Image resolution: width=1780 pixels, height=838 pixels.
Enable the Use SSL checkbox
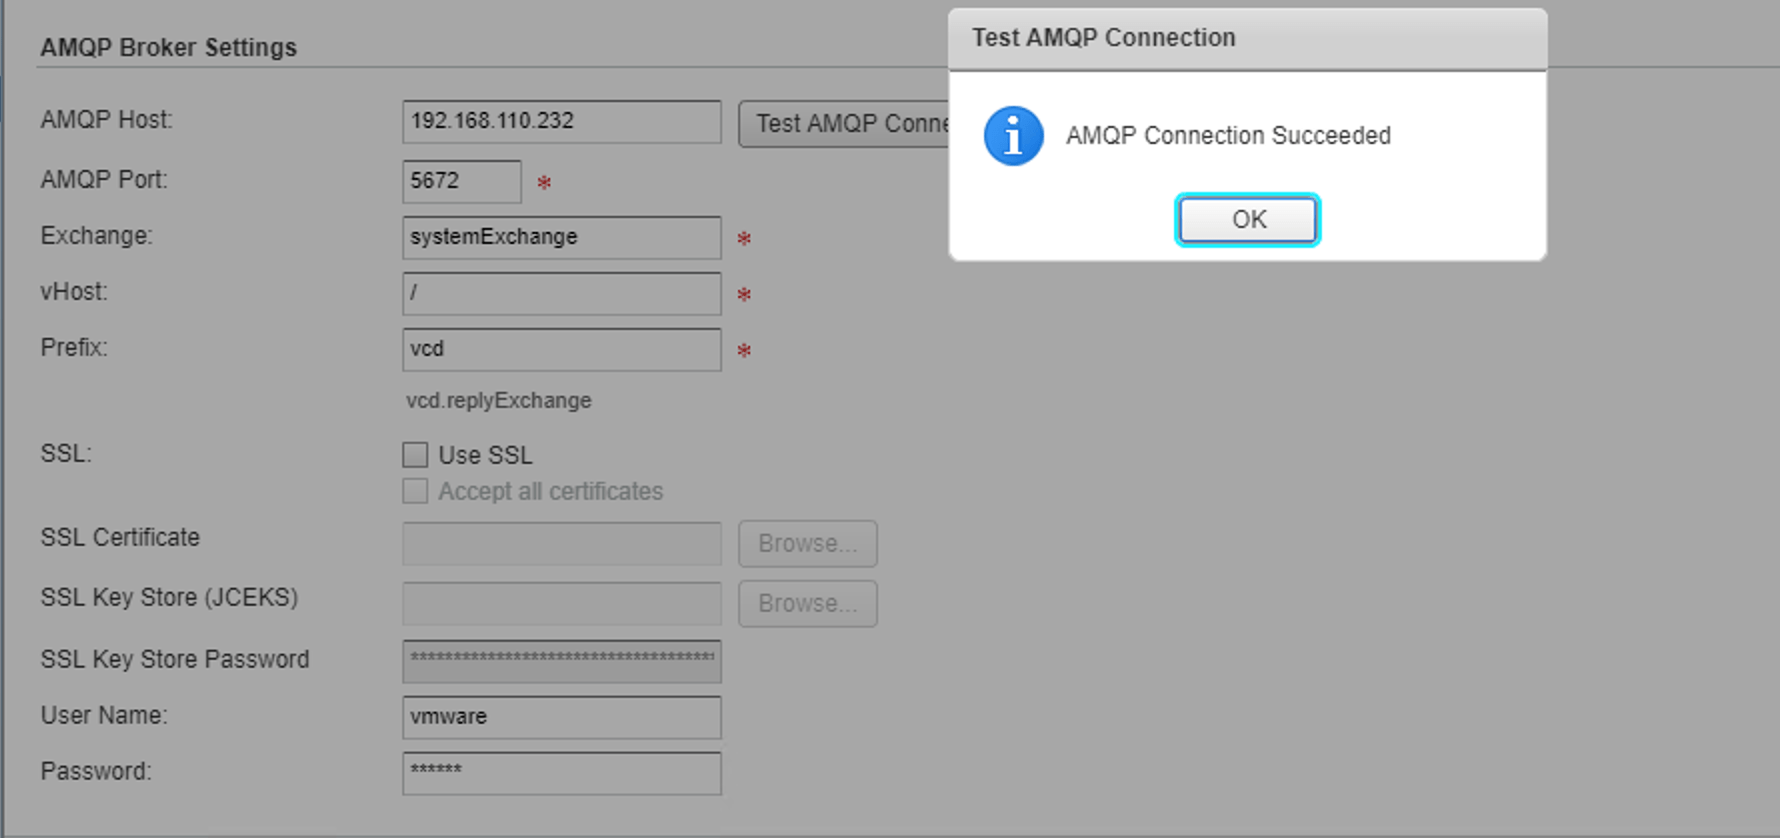click(415, 455)
